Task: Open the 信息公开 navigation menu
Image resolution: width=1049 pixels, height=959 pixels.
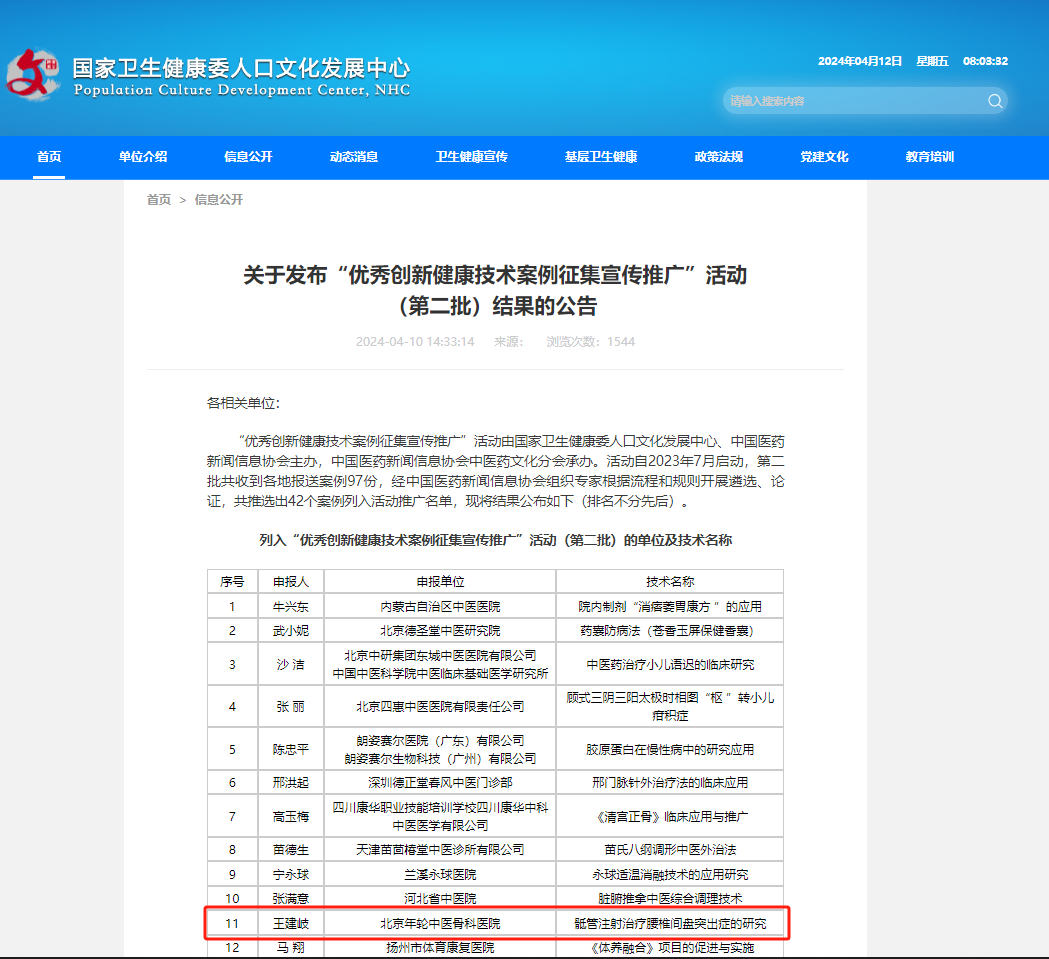Action: point(246,157)
